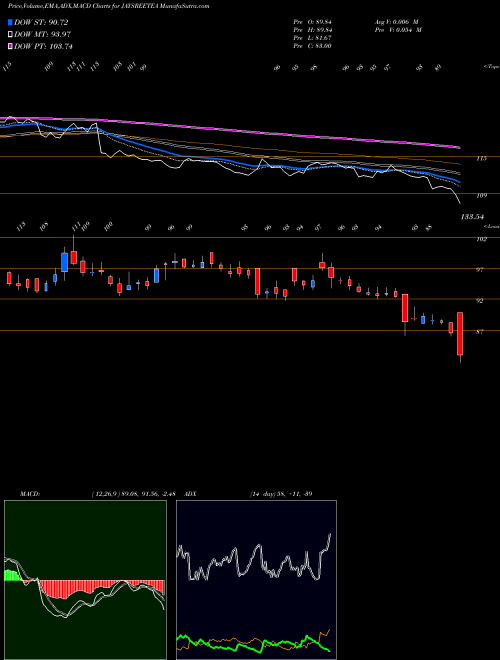
Task: Click the "Pre L: 81.67" low value
Action: 314,38
